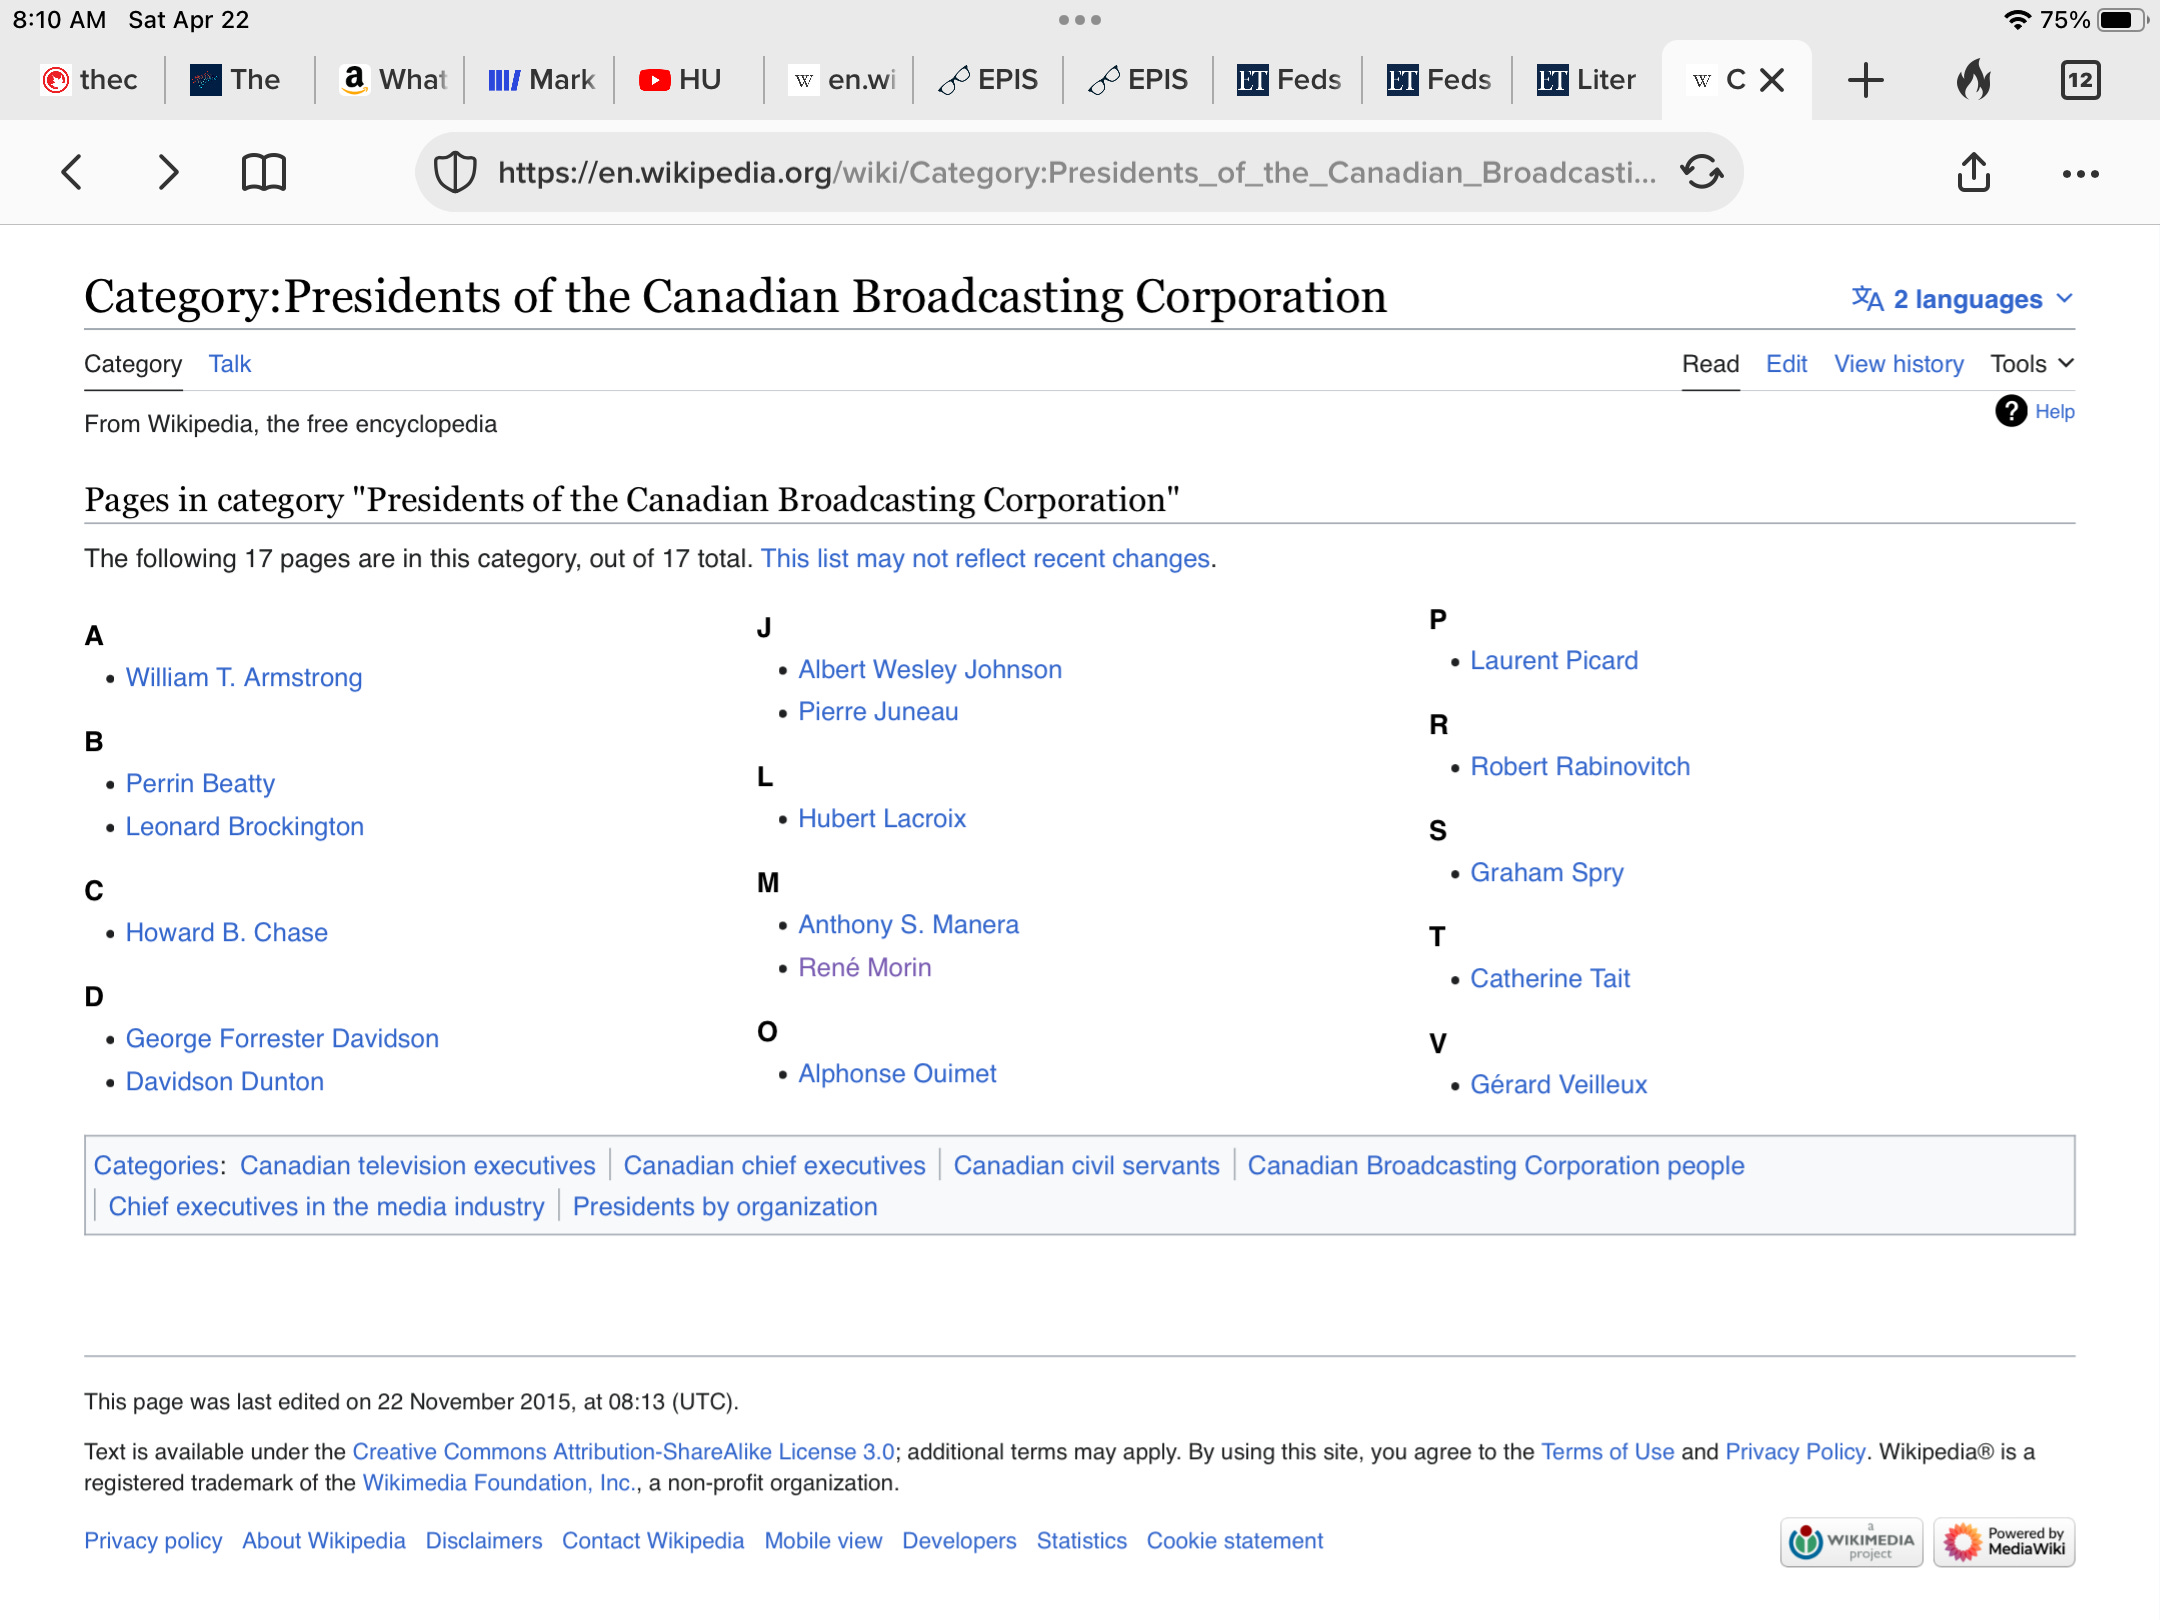
Task: Click the Edit tab
Action: pos(1786,364)
